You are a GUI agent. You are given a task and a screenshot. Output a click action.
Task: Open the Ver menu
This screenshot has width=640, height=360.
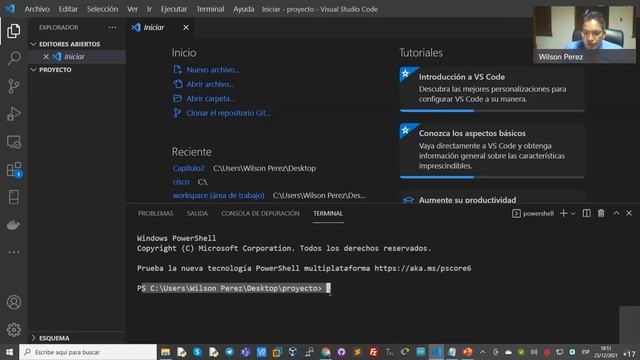[x=132, y=9]
